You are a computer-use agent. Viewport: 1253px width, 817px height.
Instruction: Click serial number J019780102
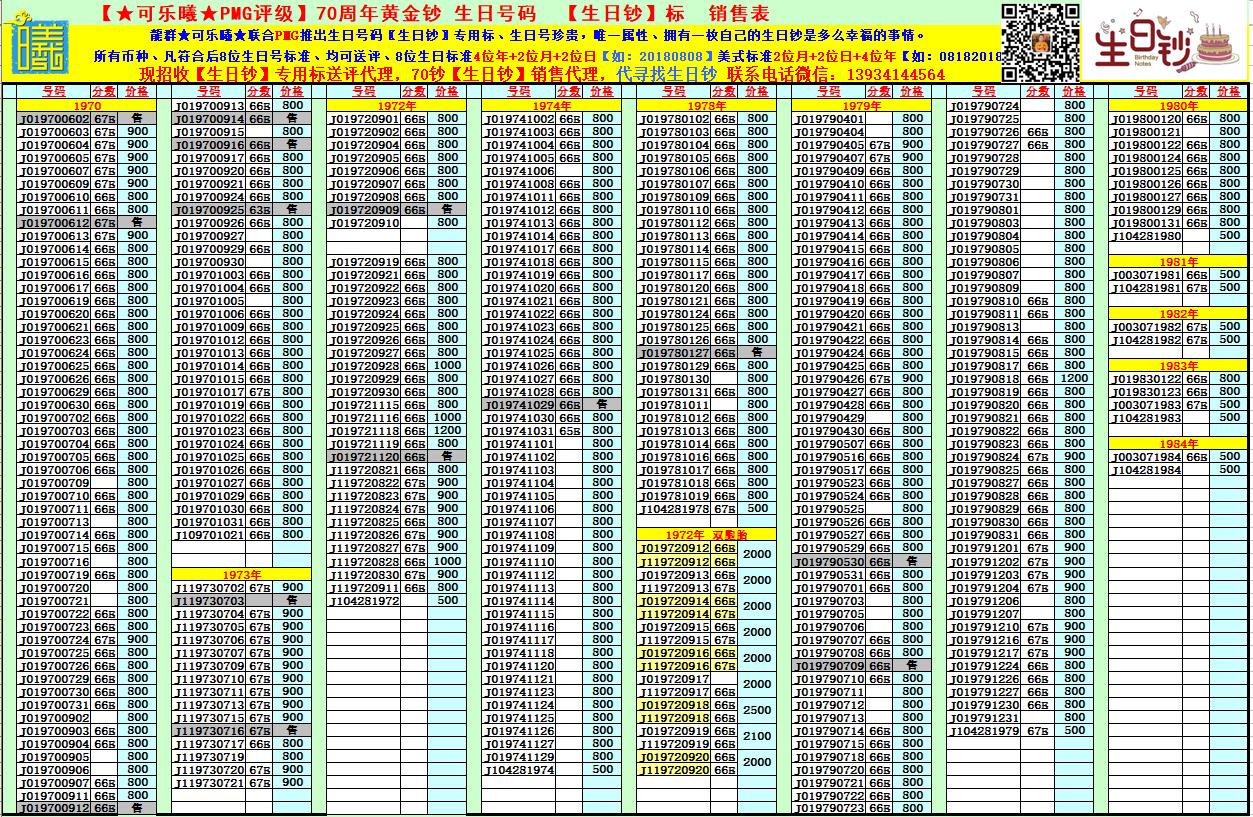675,118
